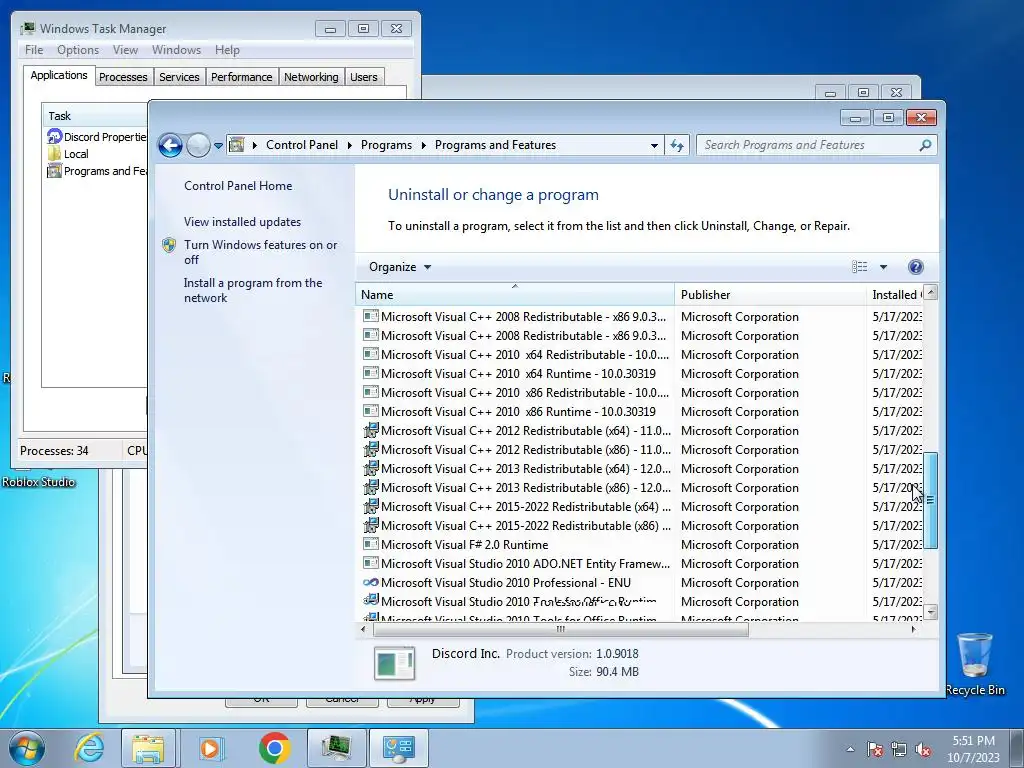Sort by the Installed On column header
The image size is (1024, 768).
[x=895, y=295]
